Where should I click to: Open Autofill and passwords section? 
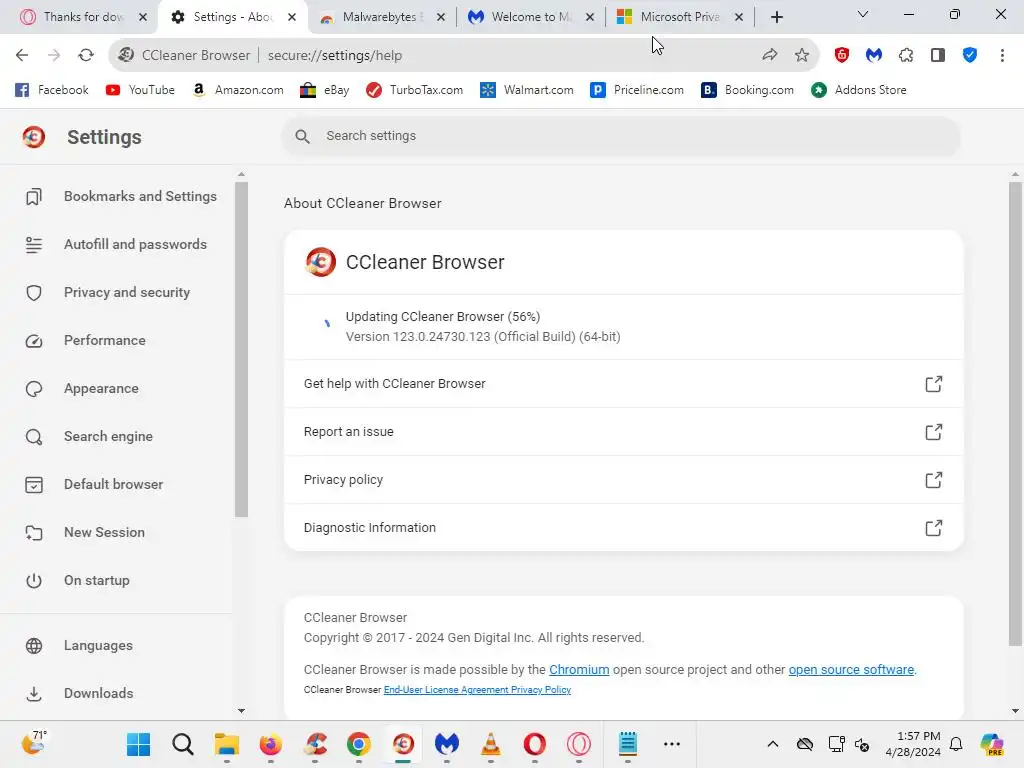click(116, 244)
